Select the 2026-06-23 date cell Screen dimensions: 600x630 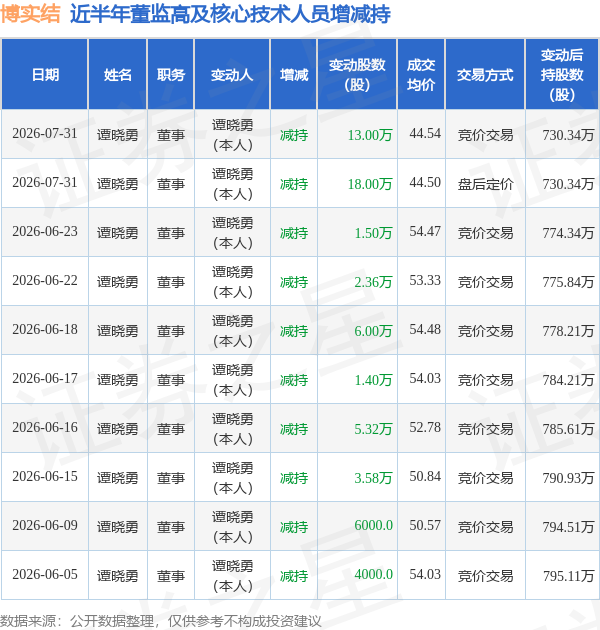(x=45, y=232)
